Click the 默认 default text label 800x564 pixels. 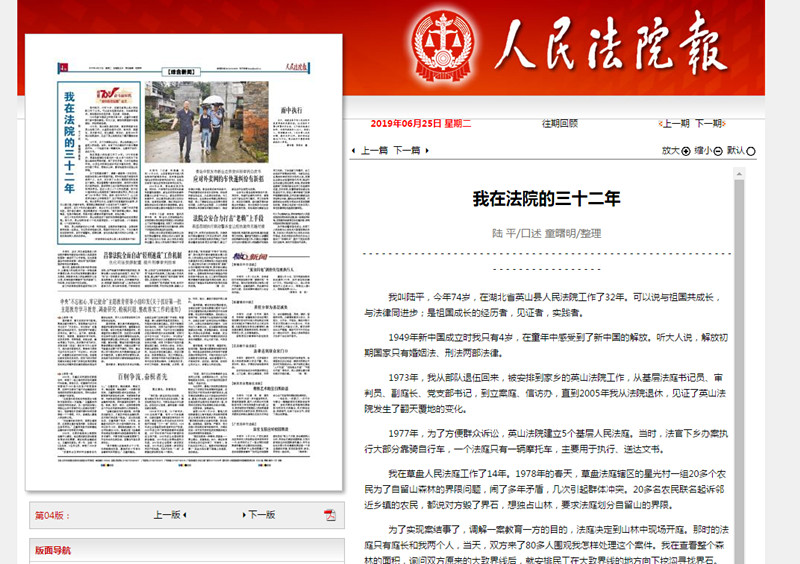[x=735, y=151]
